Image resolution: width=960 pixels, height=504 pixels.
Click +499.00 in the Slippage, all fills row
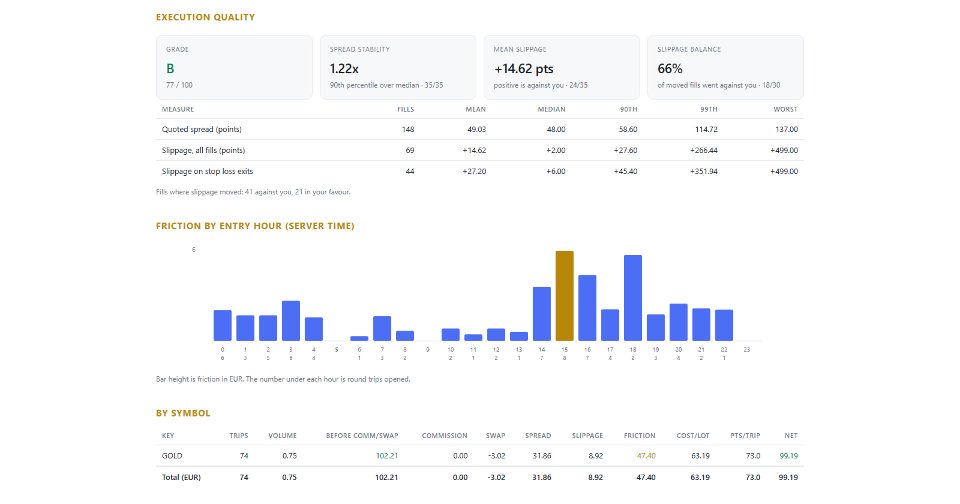pyautogui.click(x=784, y=150)
